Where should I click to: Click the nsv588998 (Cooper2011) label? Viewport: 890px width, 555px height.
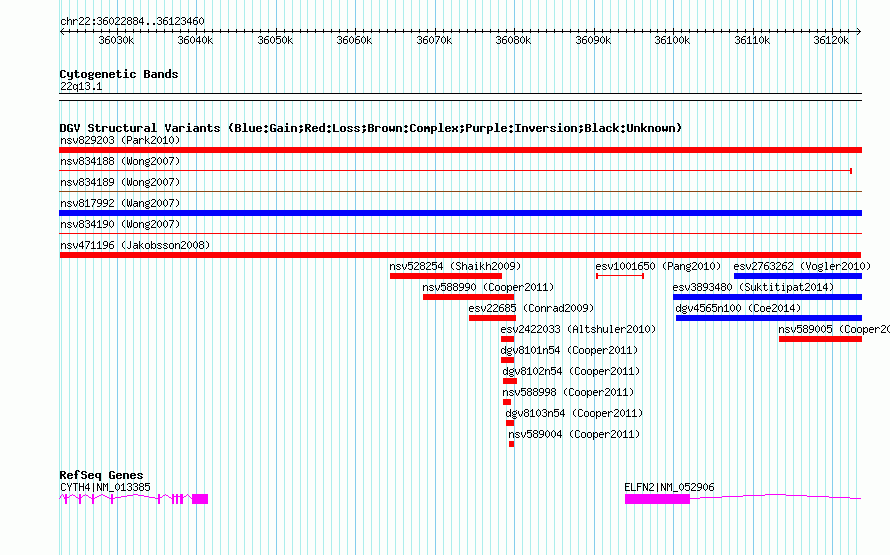[x=568, y=392]
